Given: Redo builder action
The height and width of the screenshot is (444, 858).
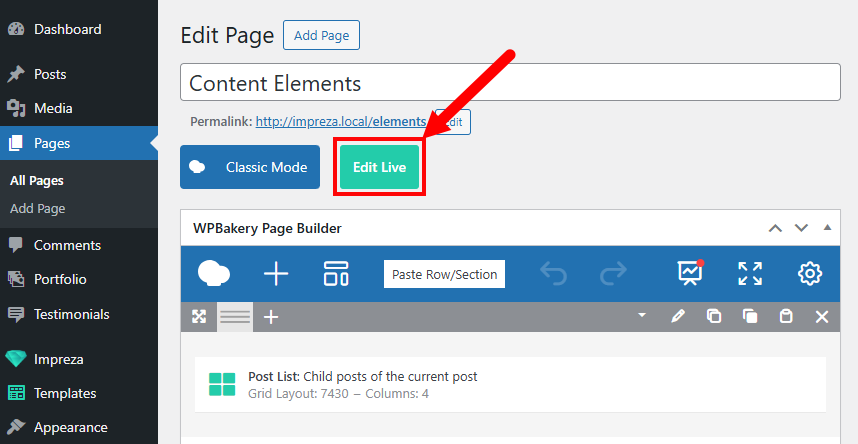Looking at the screenshot, I should [613, 274].
